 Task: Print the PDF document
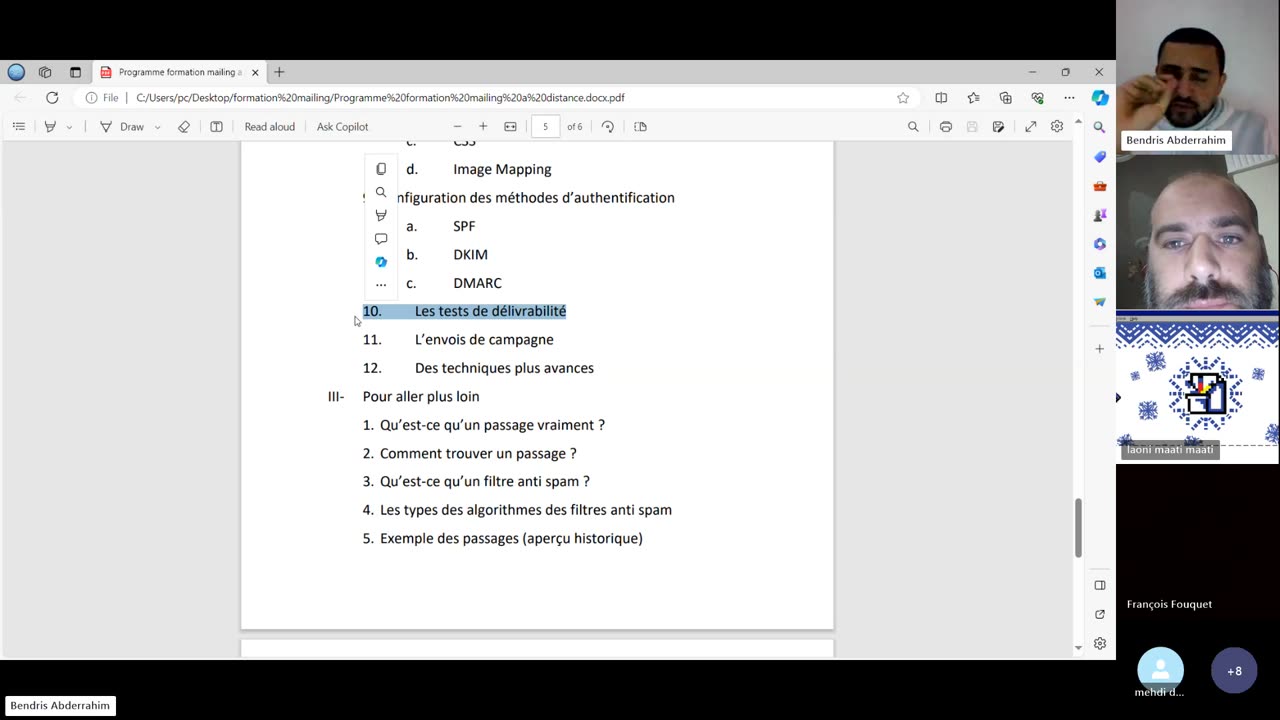[946, 127]
